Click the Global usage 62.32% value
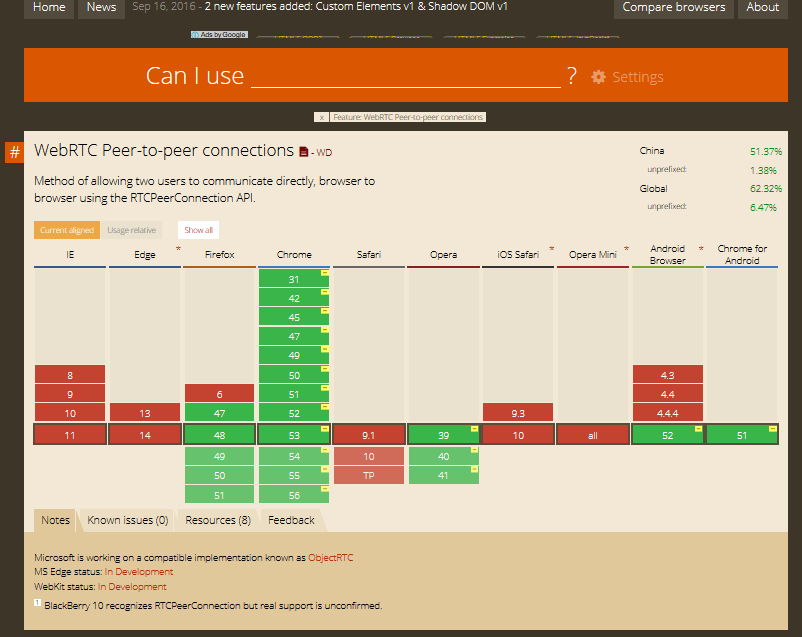 point(766,189)
